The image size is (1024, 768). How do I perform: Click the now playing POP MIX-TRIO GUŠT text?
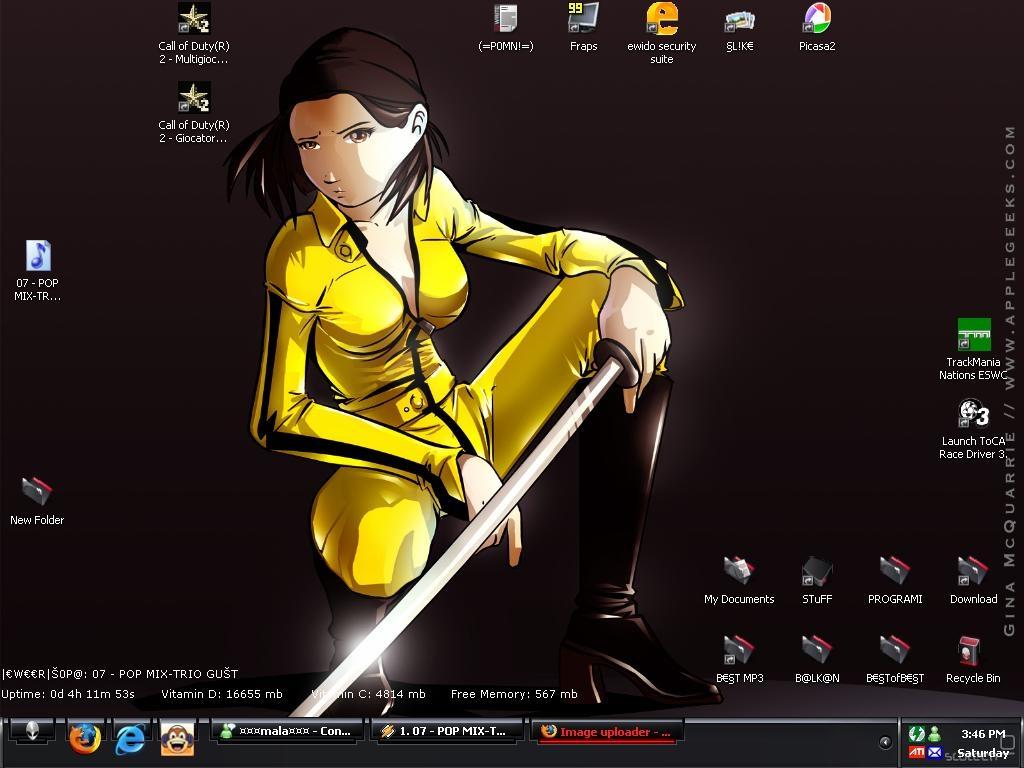(120, 673)
